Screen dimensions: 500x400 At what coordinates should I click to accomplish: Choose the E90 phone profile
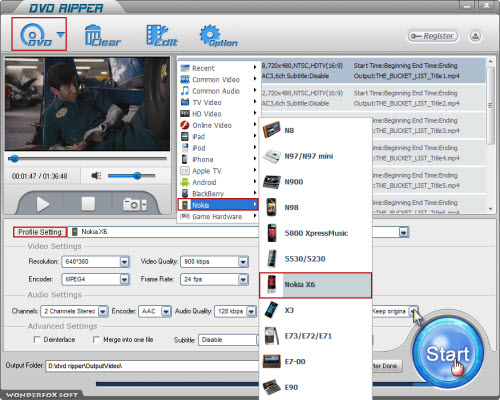click(x=315, y=387)
